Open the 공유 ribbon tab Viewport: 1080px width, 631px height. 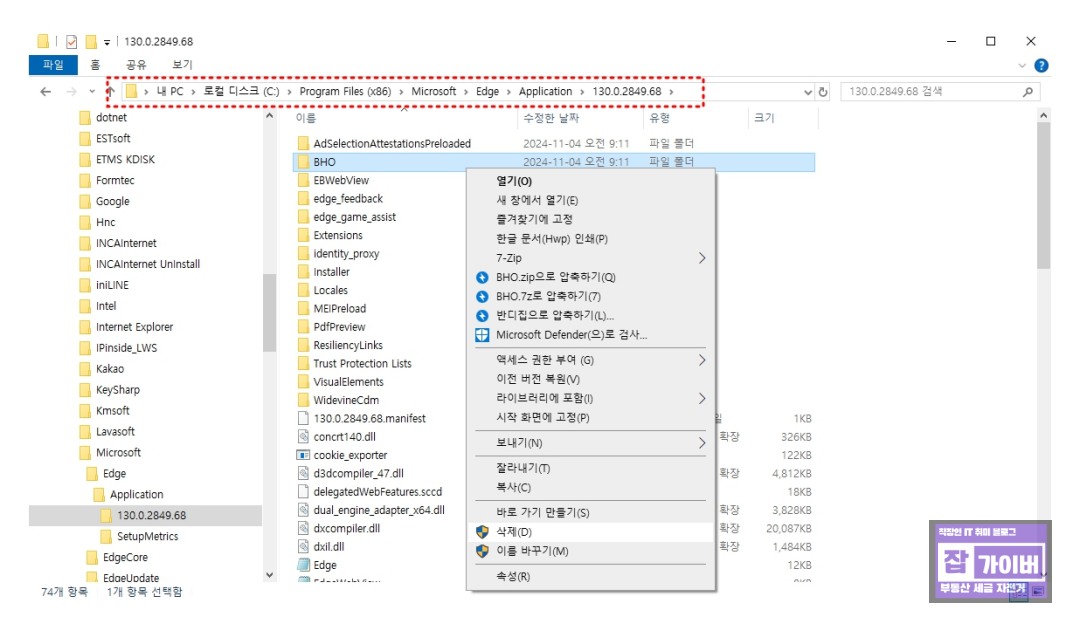[x=136, y=65]
